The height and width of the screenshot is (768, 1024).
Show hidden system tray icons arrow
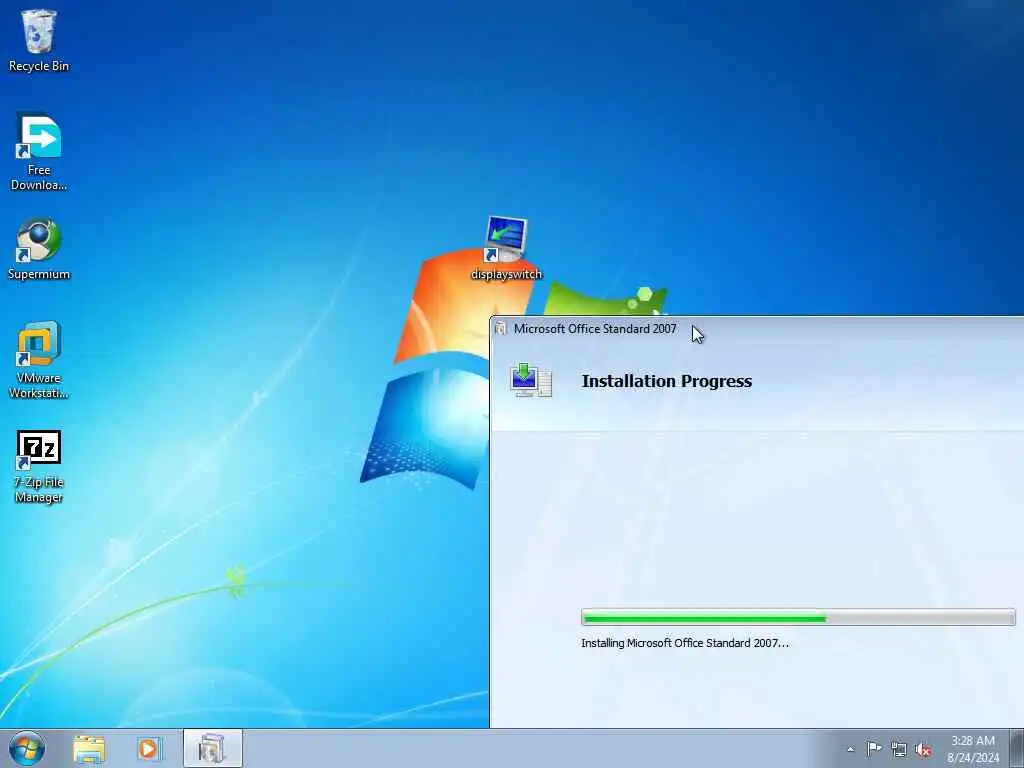tap(850, 749)
